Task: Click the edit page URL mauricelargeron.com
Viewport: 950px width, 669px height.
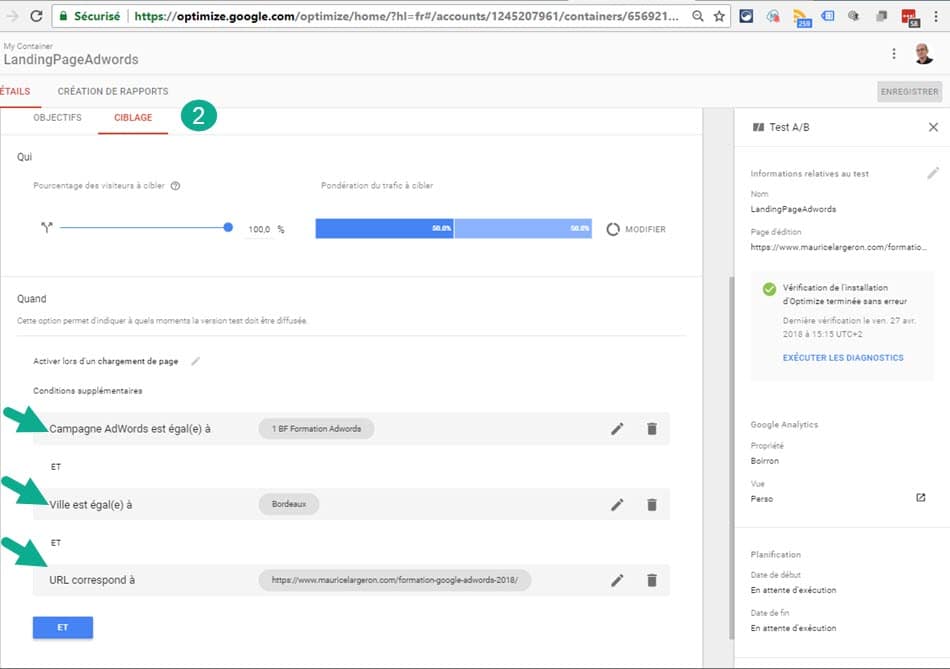Action: pyautogui.click(x=839, y=247)
